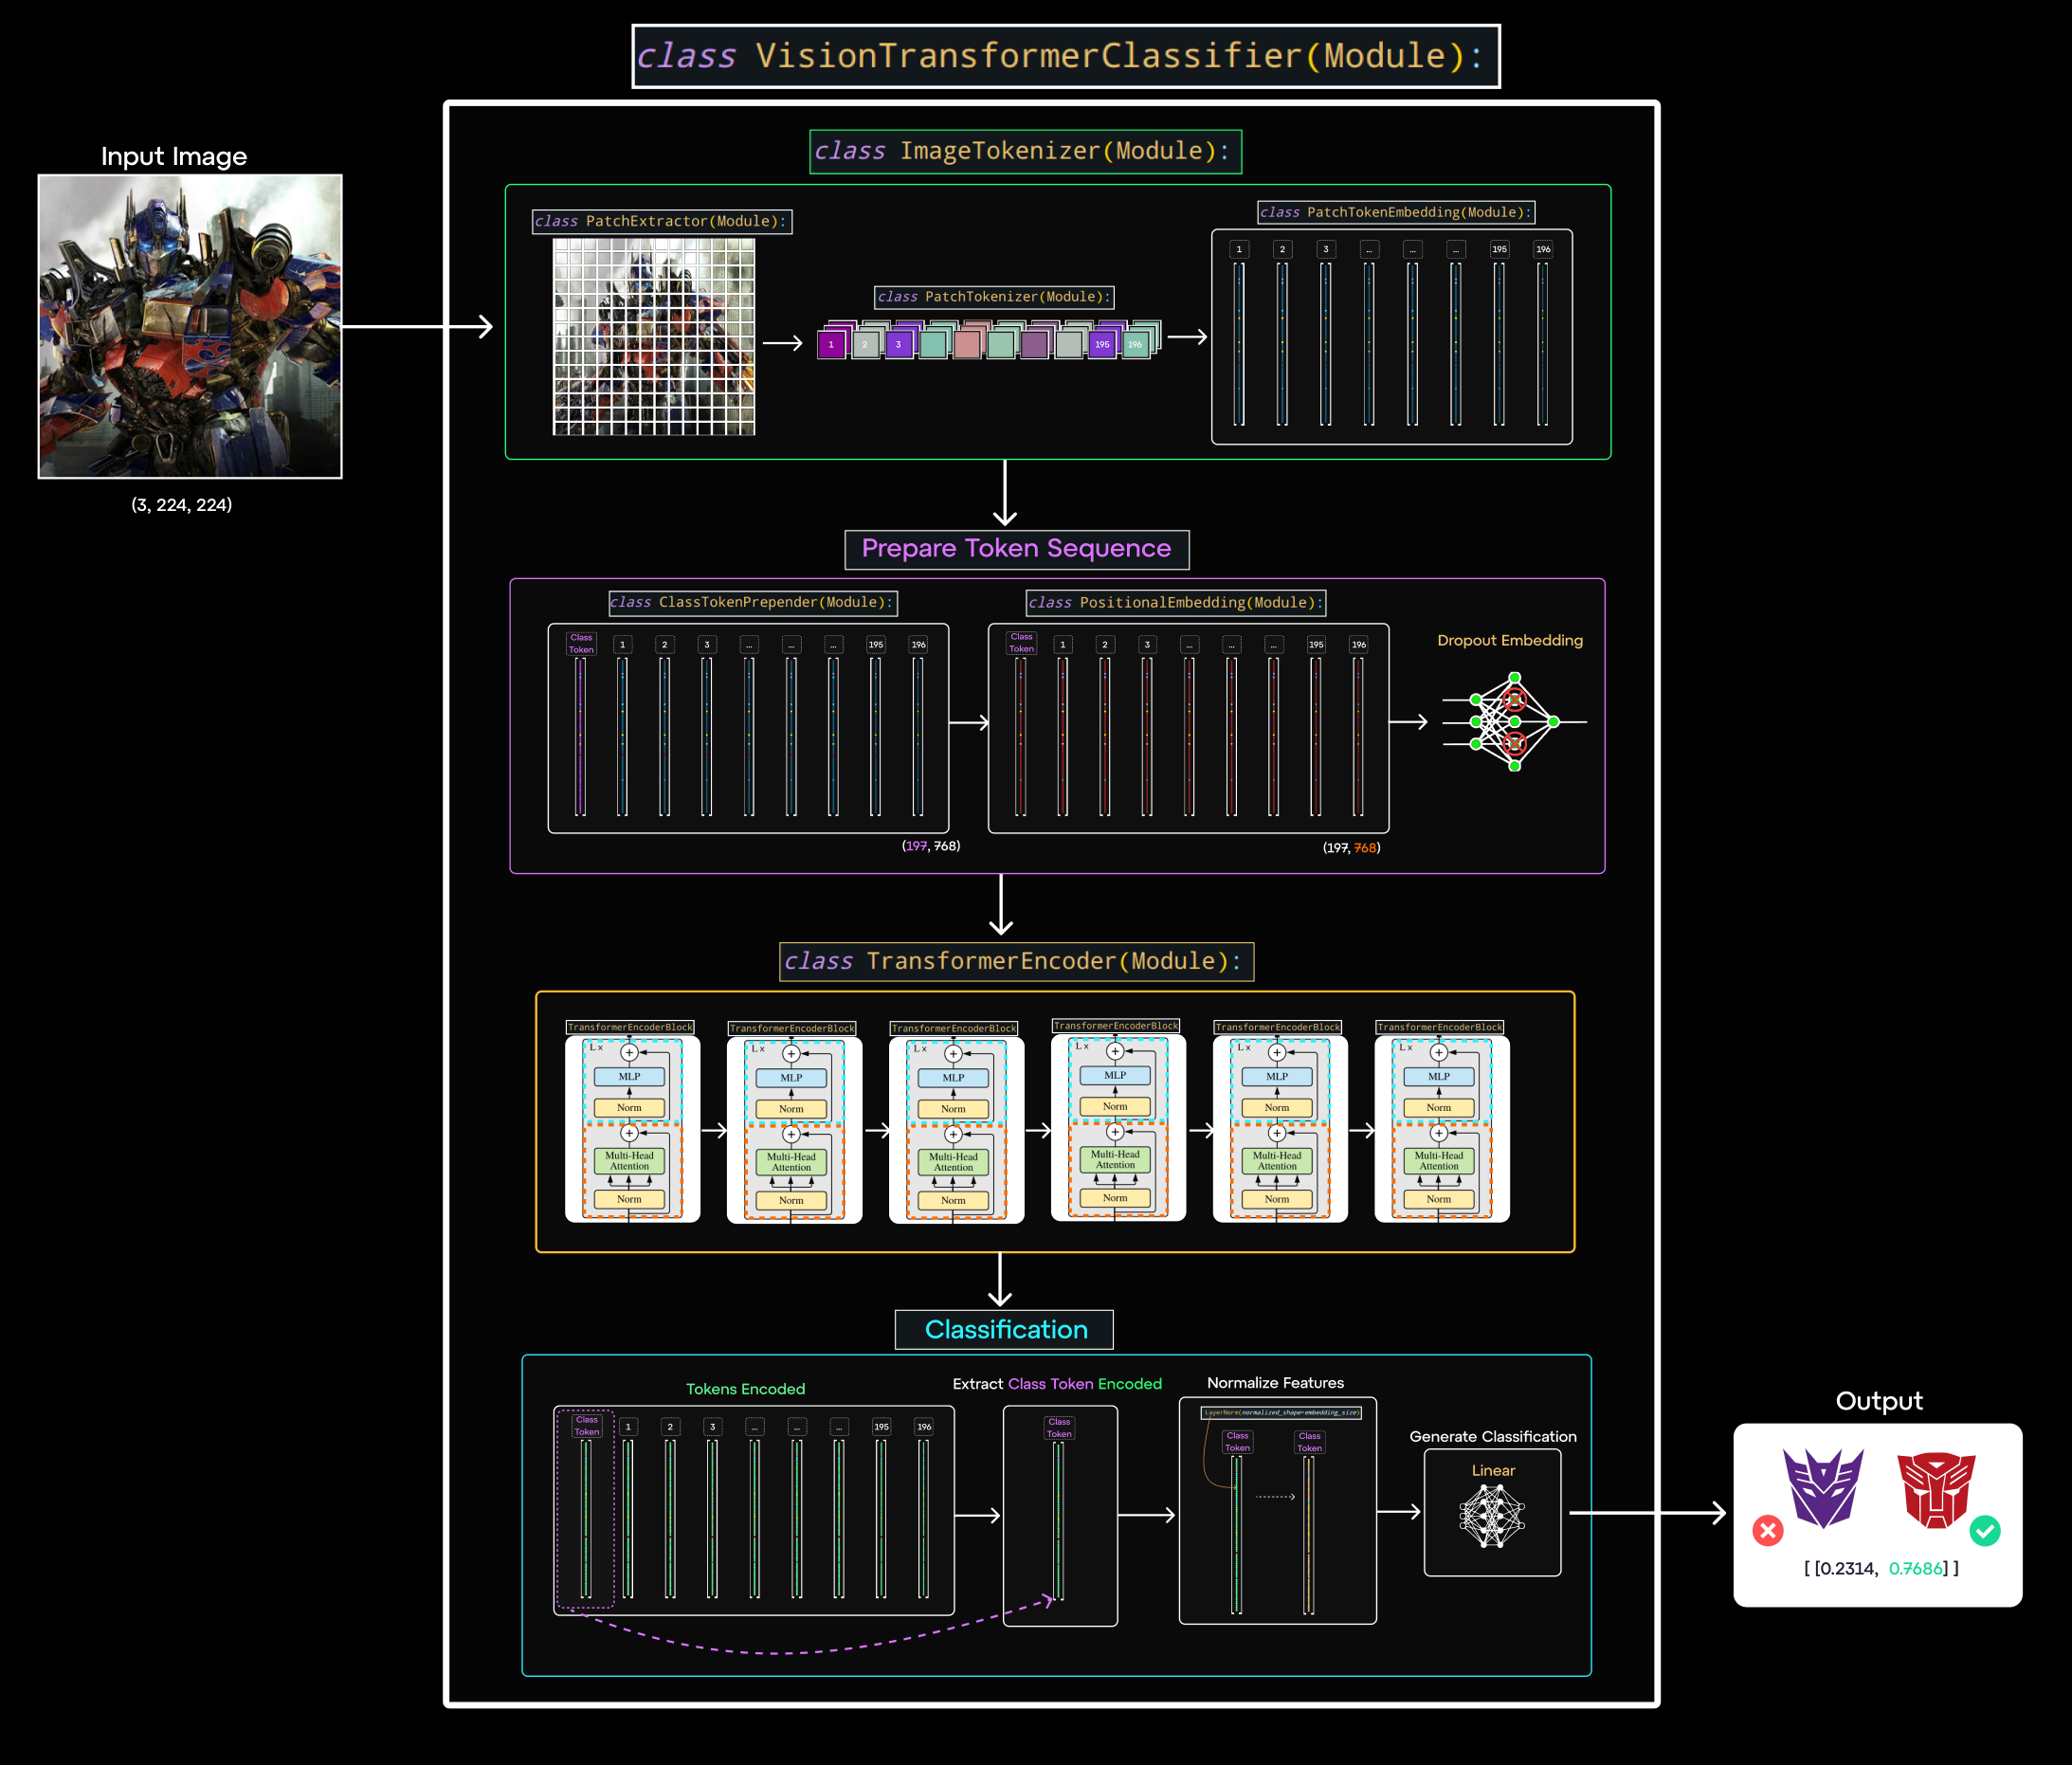The height and width of the screenshot is (1765, 2072).
Task: Click token index 195 in ClassTokenPrepender panel
Action: [876, 644]
